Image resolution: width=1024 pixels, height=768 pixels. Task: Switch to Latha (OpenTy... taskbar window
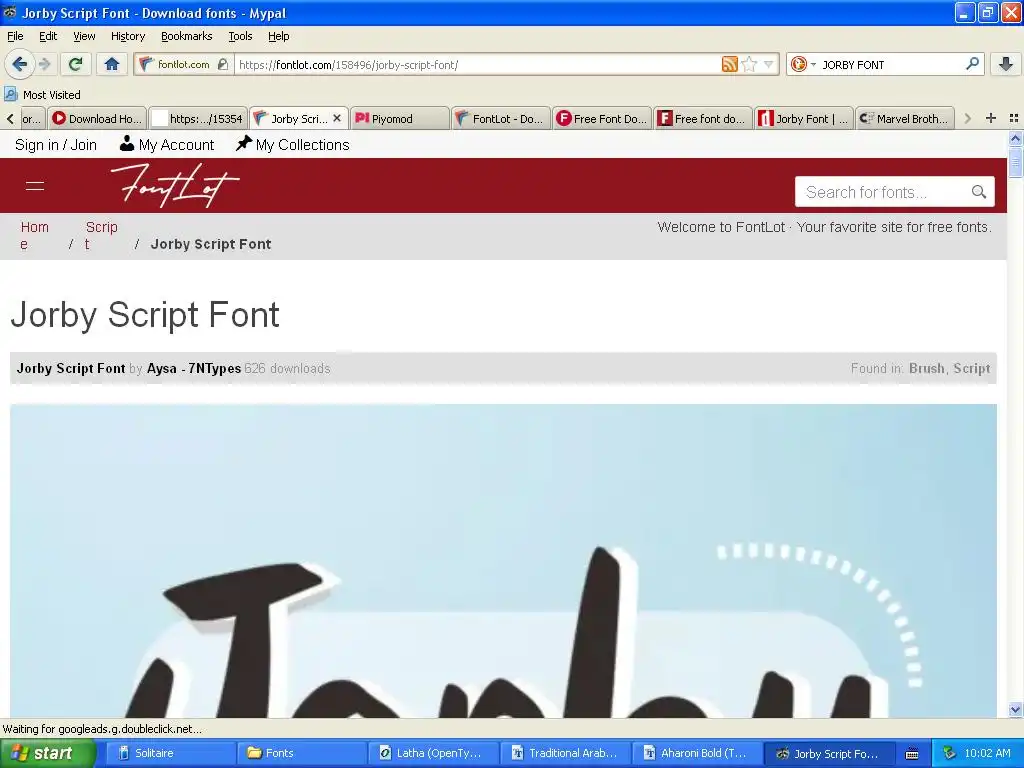coord(434,753)
